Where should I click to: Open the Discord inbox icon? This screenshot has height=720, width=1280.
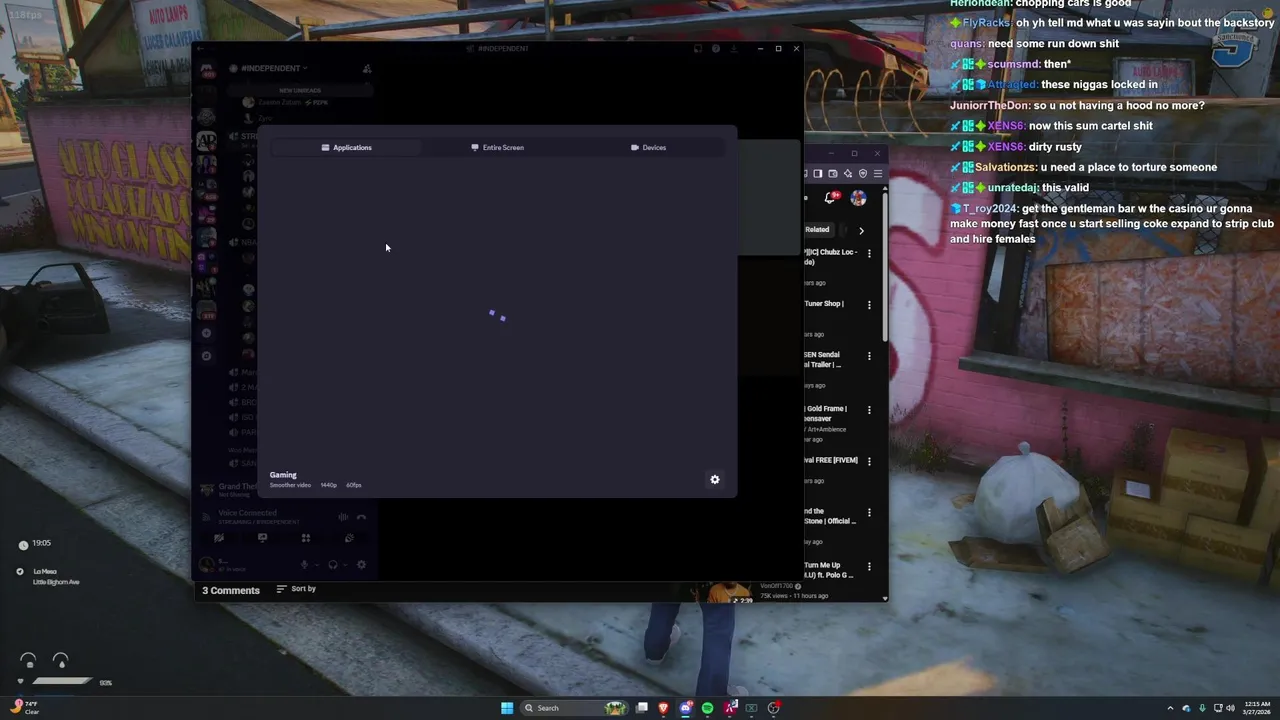[x=697, y=48]
